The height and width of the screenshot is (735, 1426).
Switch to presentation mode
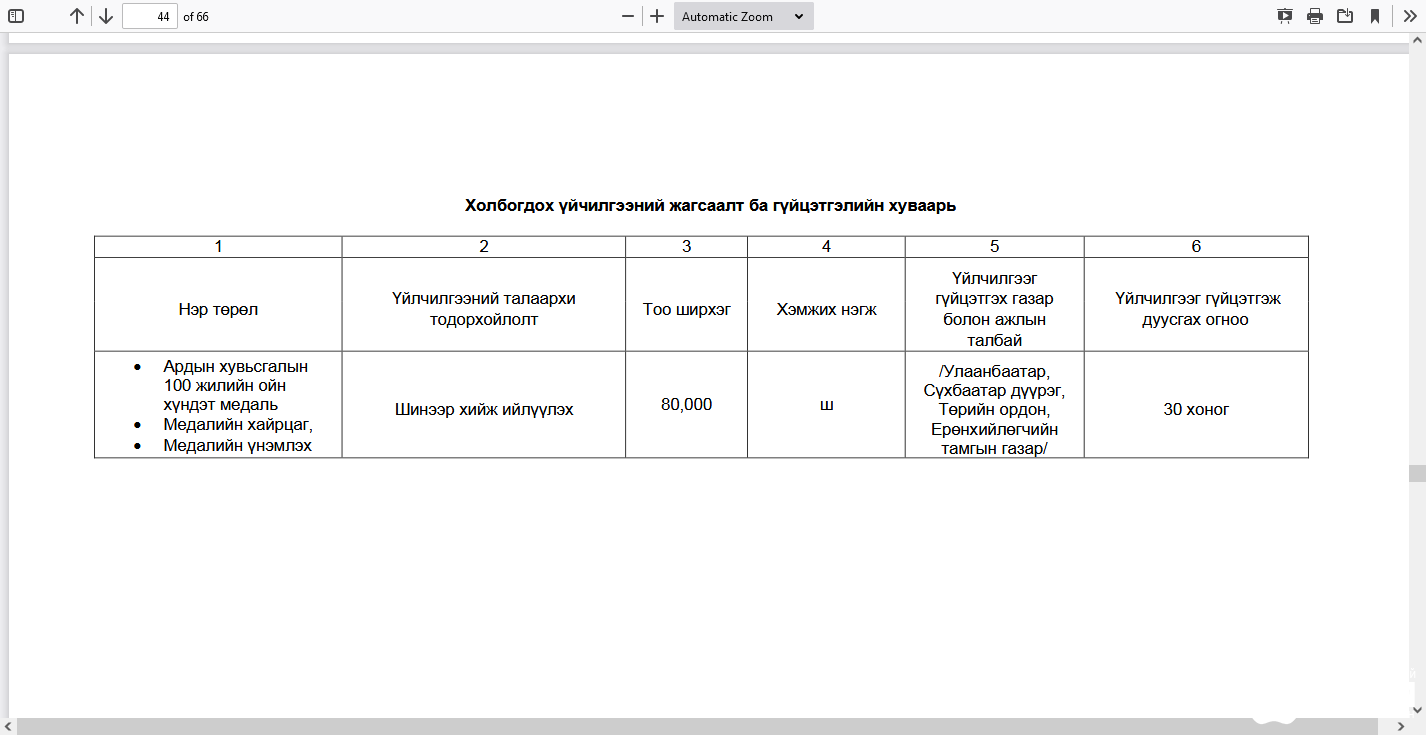(x=1285, y=16)
